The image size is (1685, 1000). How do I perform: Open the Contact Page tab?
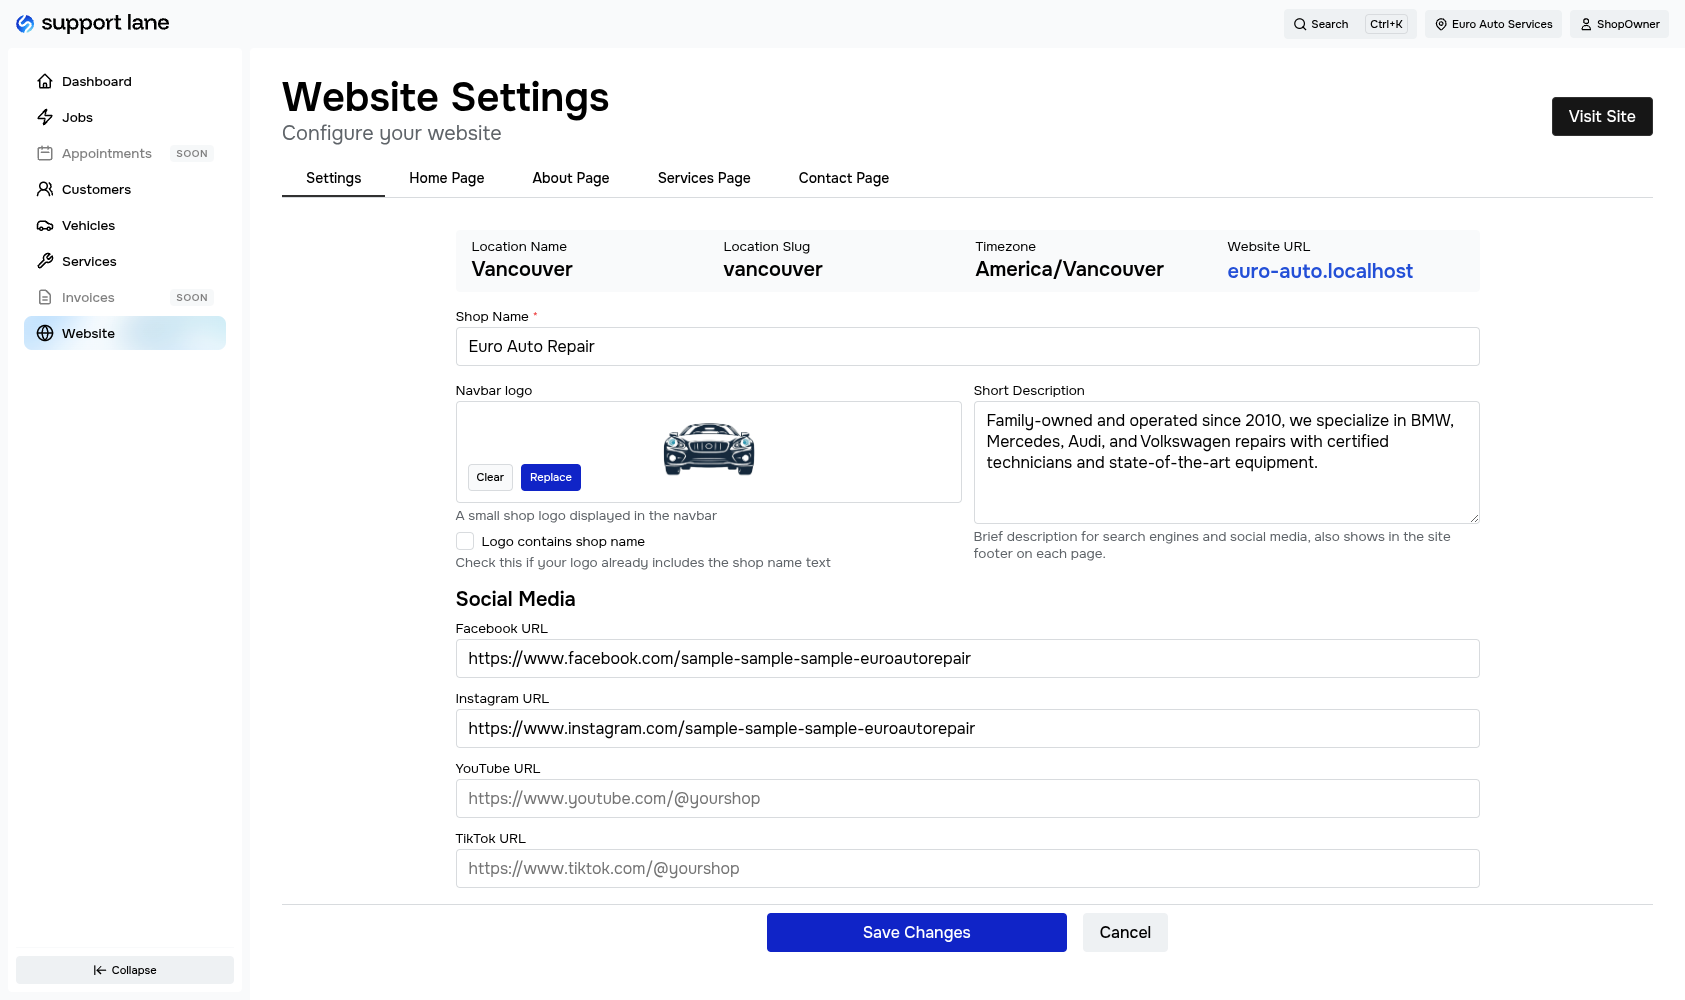point(843,178)
